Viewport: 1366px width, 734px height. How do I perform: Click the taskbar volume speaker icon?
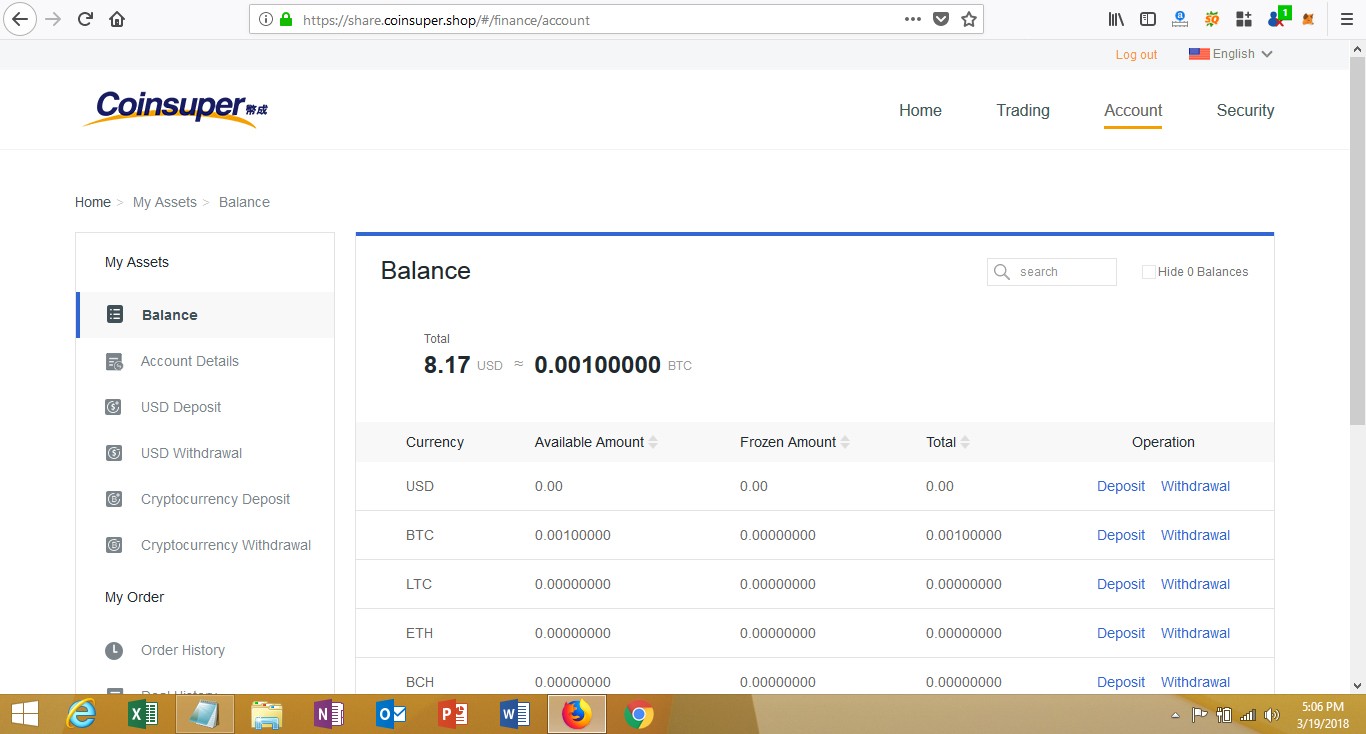pyautogui.click(x=1272, y=716)
